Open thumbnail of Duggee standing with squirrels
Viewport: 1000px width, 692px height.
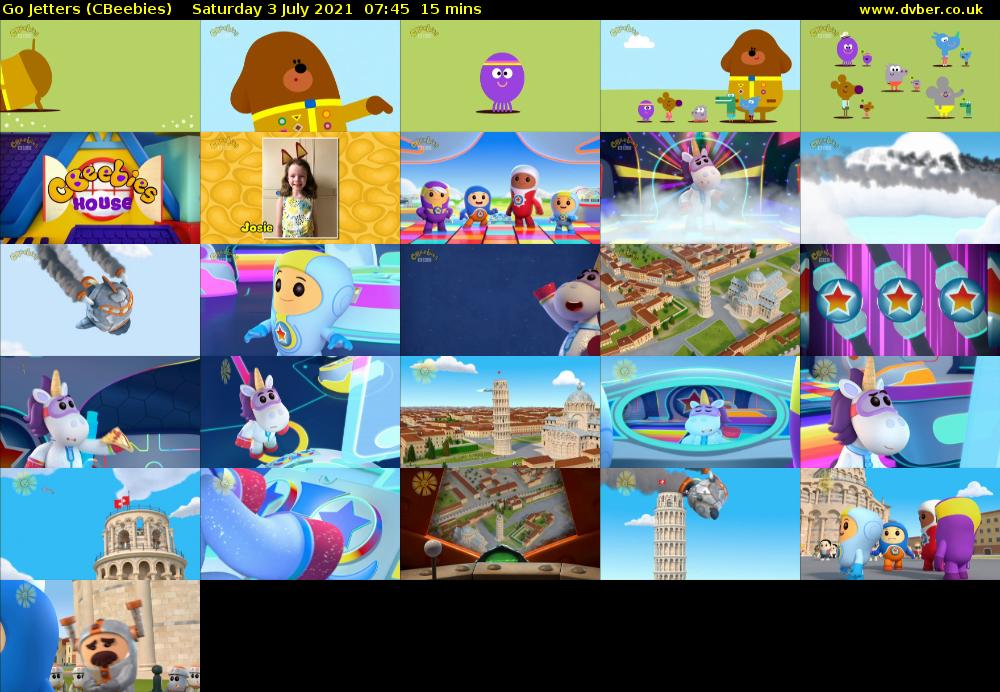click(x=700, y=76)
